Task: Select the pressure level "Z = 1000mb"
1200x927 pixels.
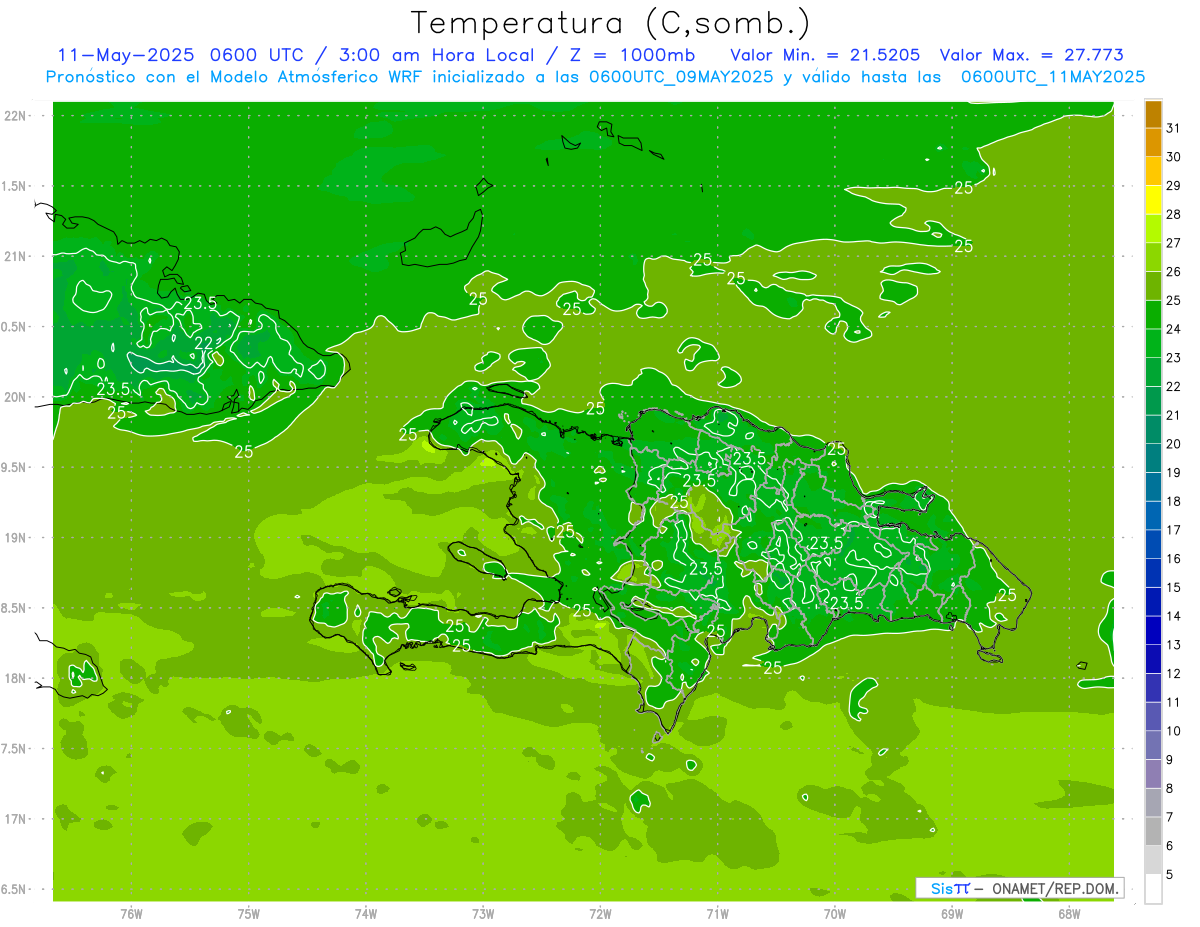Action: click(634, 55)
